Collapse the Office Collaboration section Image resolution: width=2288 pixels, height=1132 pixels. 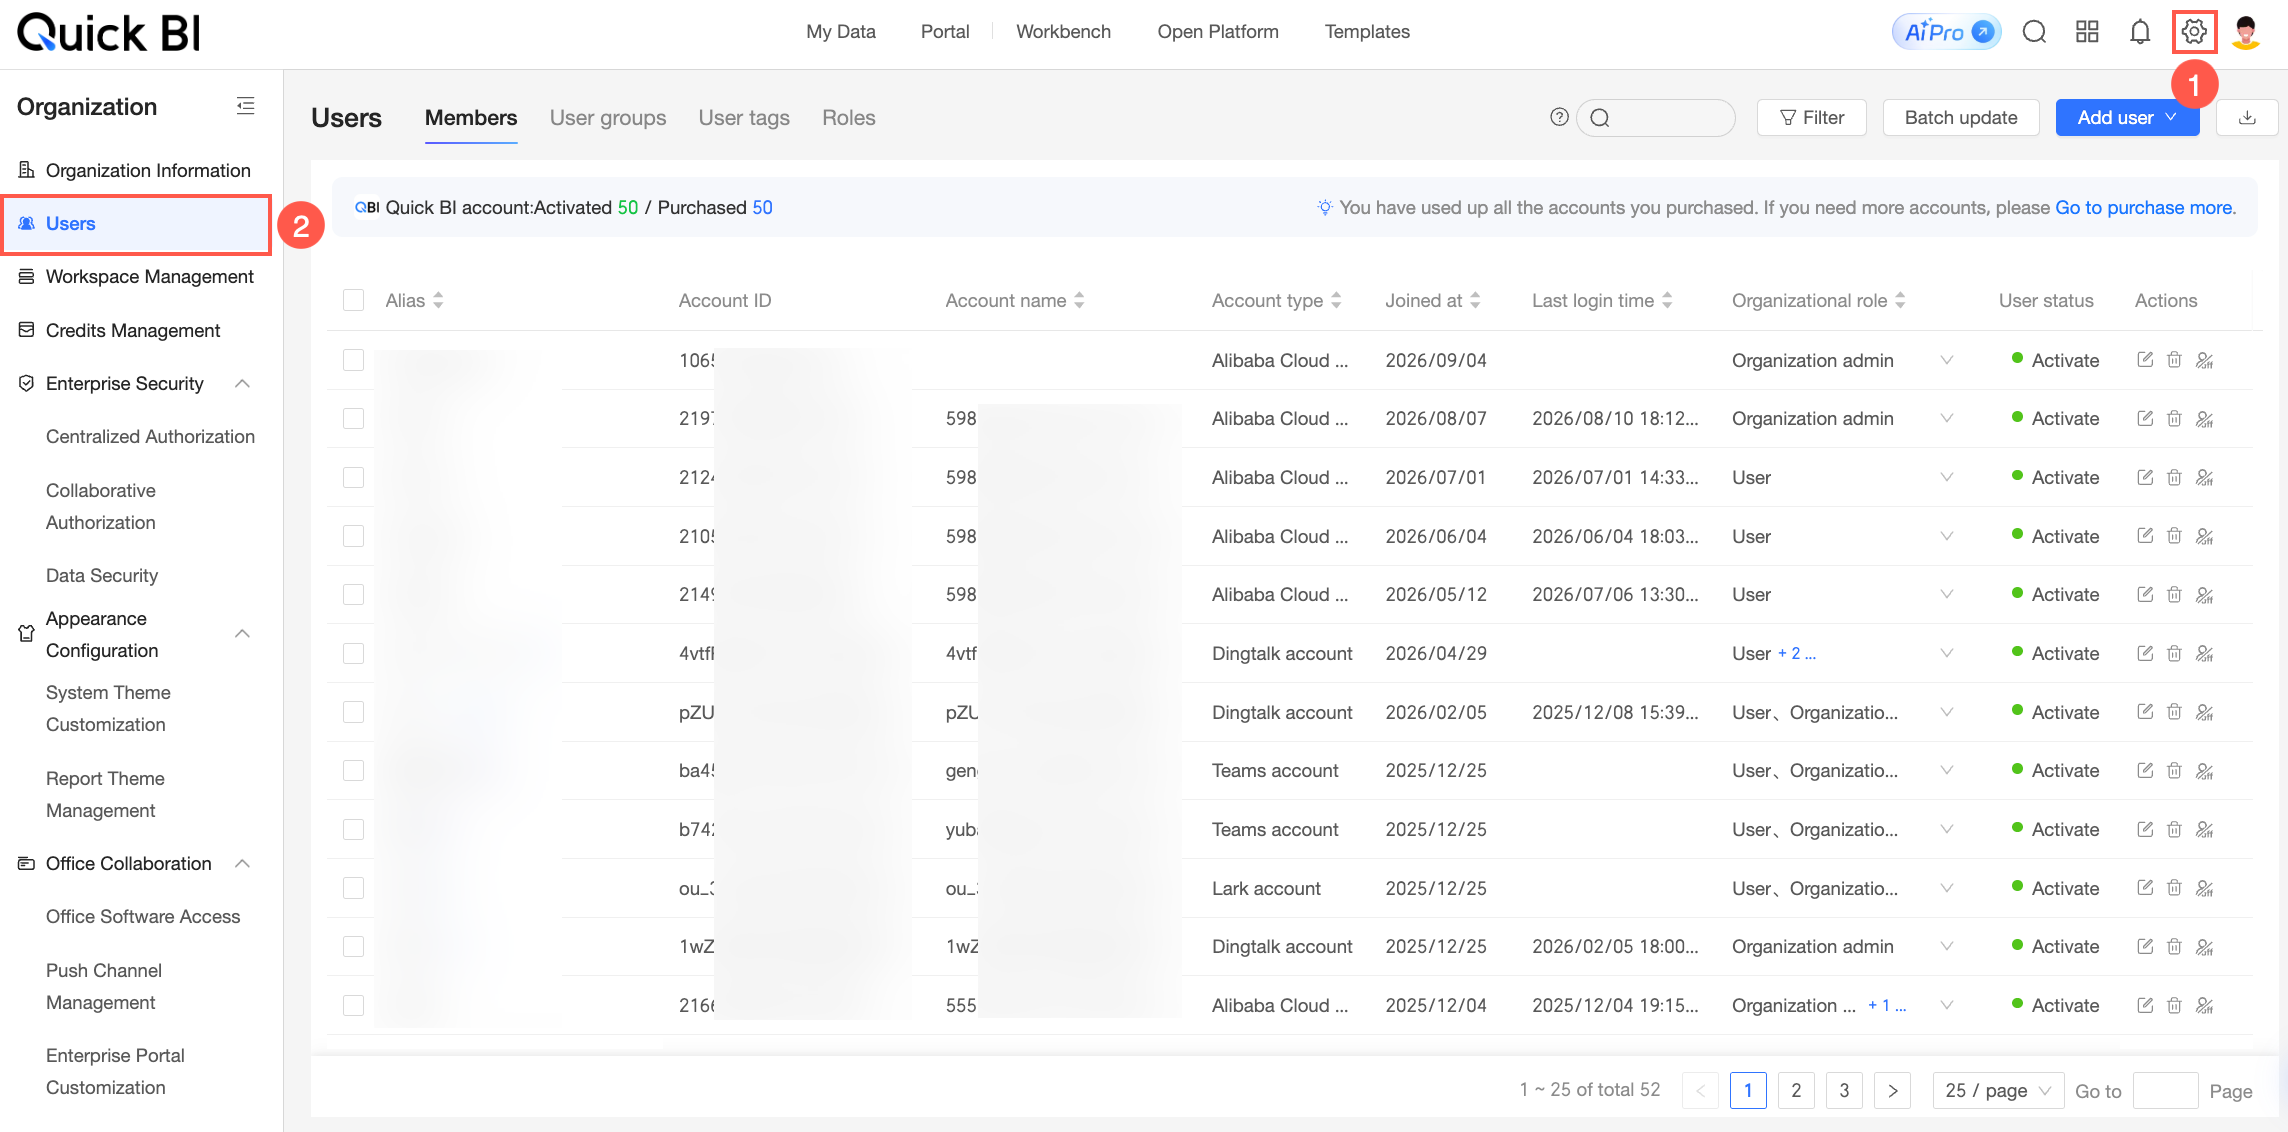click(x=242, y=864)
